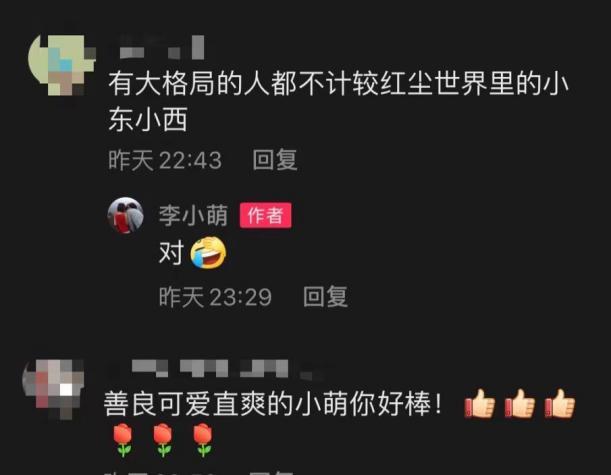Image resolution: width=611 pixels, height=475 pixels.
Task: Select the comment 善良可爱直爽的小萌你好棒
Action: point(273,404)
